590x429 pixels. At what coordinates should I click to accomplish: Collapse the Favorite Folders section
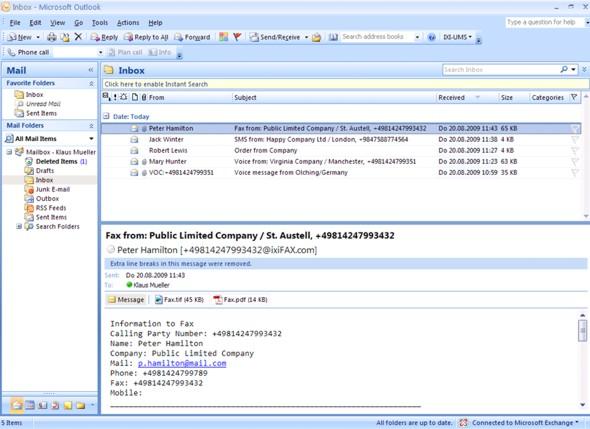pos(91,83)
